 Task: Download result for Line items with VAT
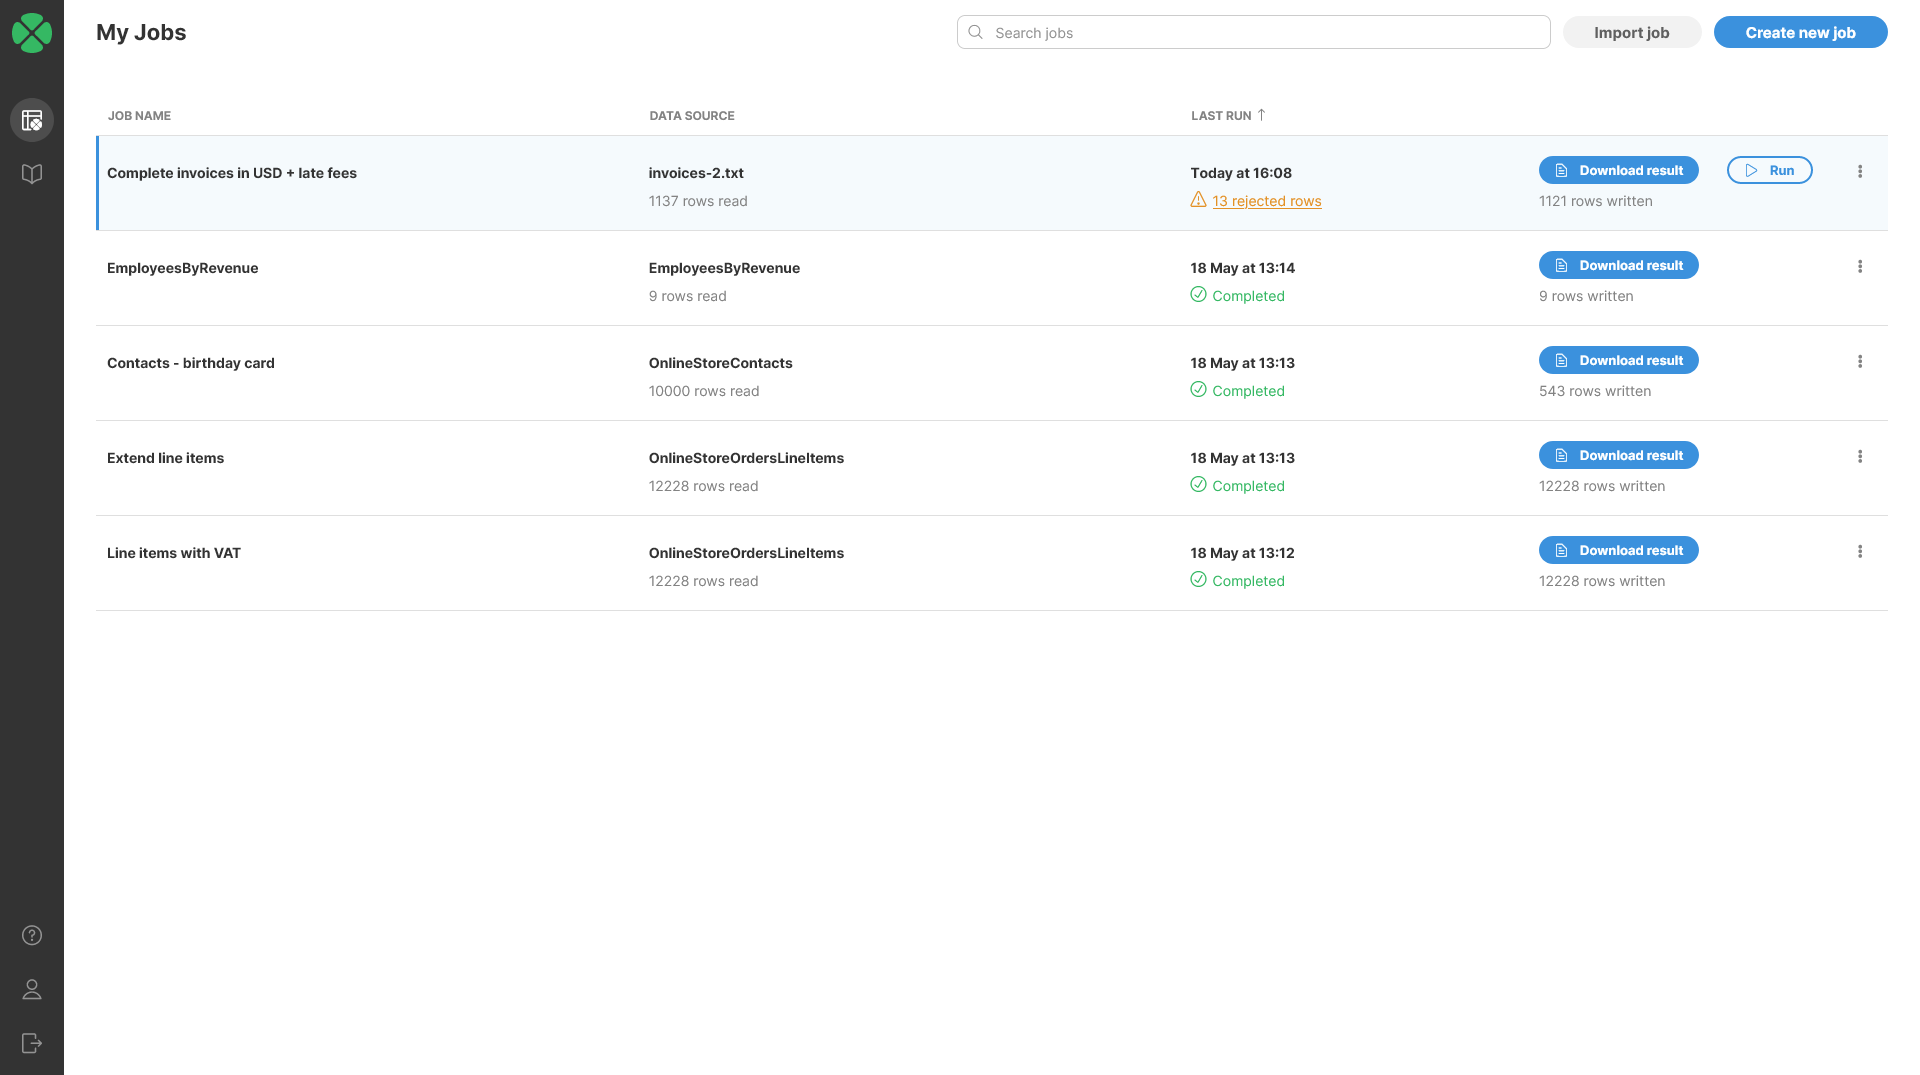[x=1618, y=550]
